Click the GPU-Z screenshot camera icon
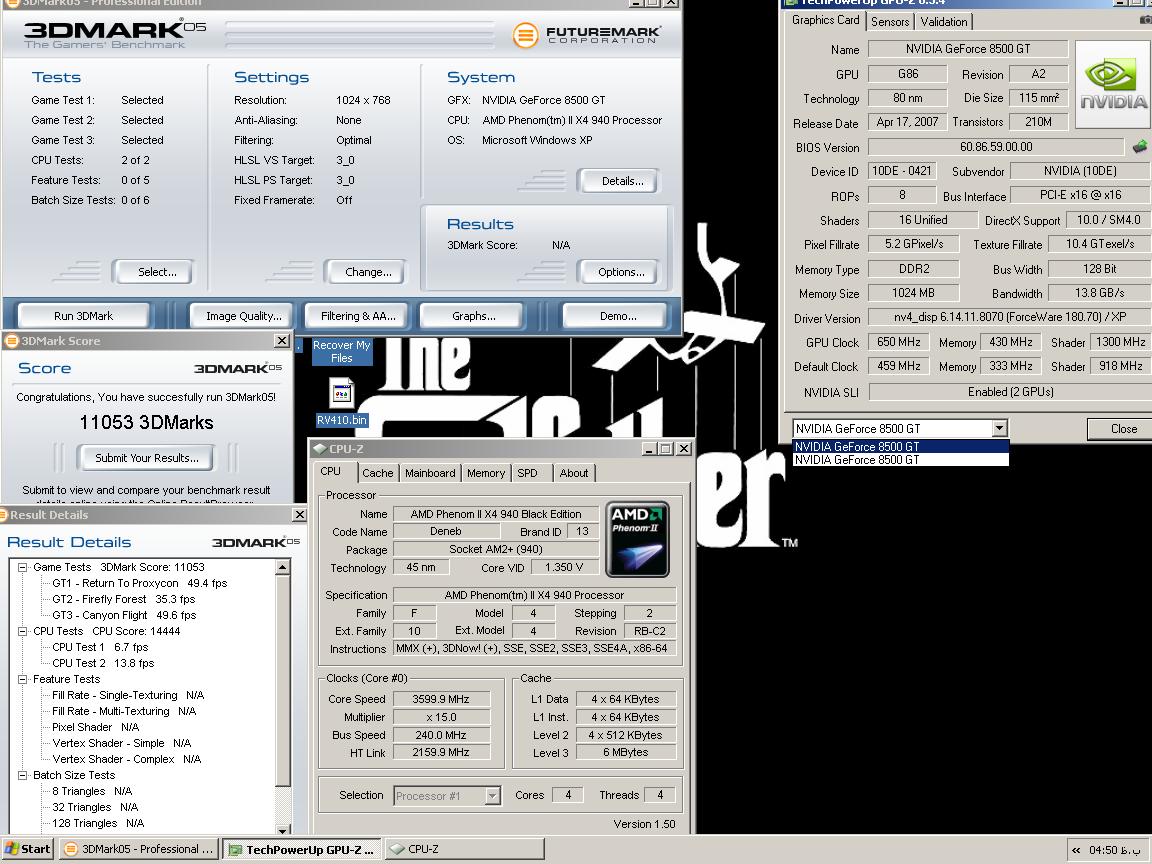The height and width of the screenshot is (864, 1152). 1145,20
